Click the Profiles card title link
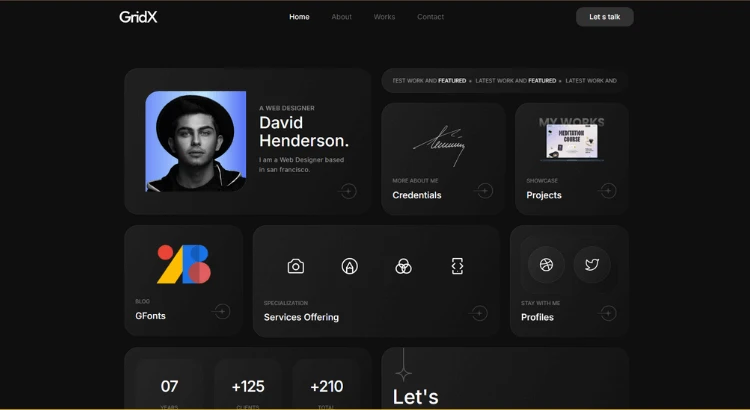750x410 pixels. [x=537, y=317]
